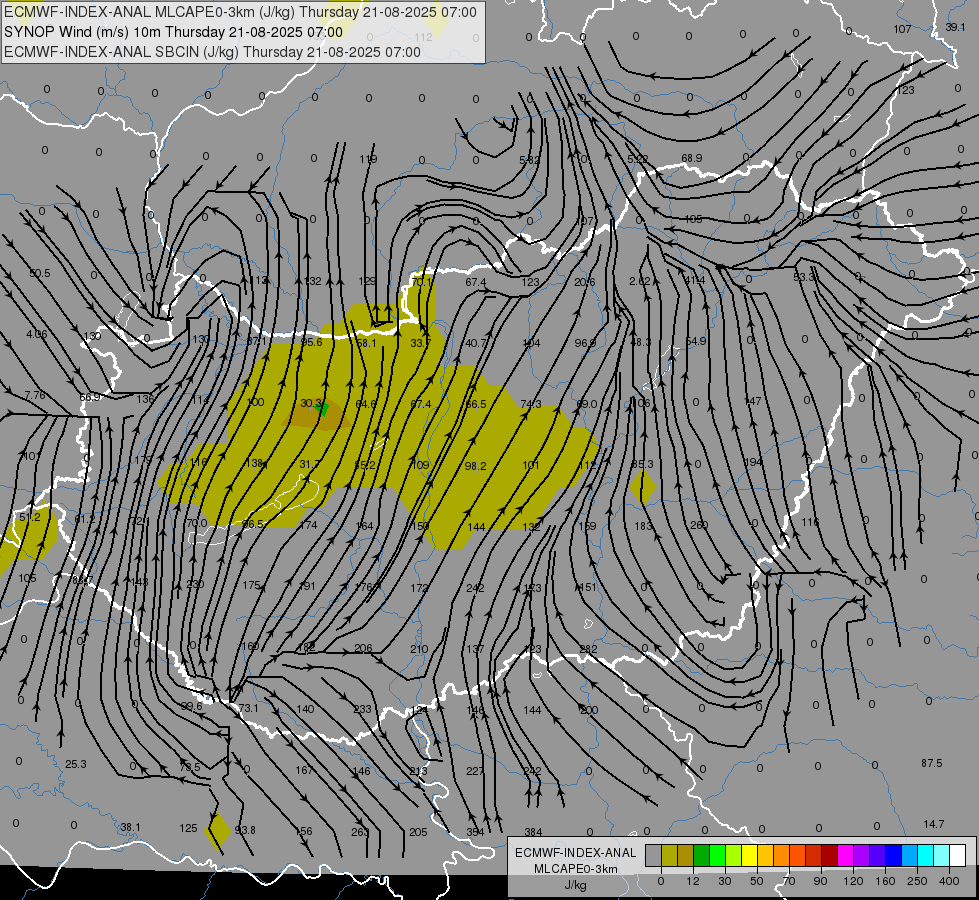Click the white swatch ending the legend
This screenshot has height=900, width=979.
point(958,856)
